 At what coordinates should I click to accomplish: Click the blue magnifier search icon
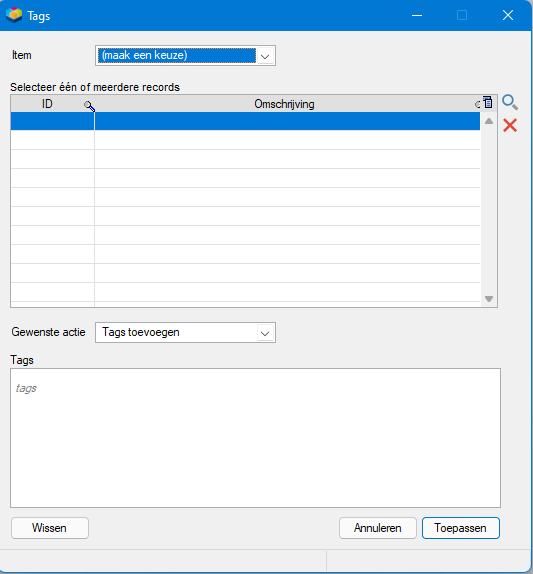510,102
